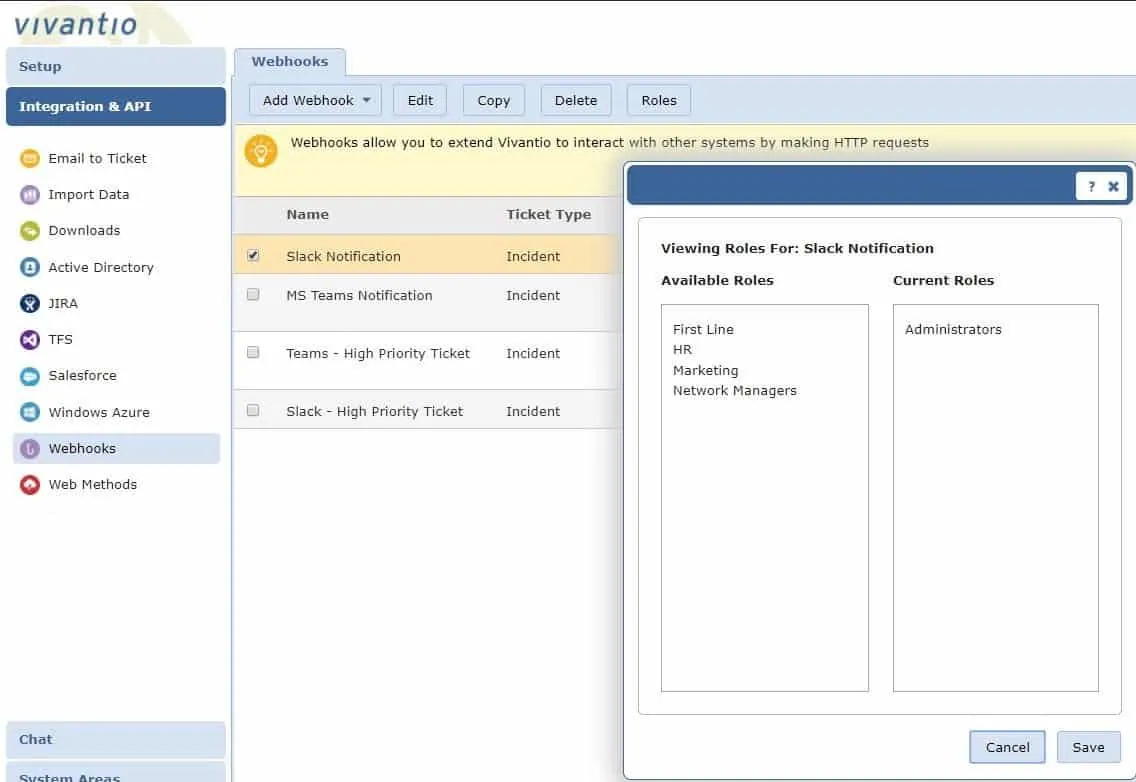1136x782 pixels.
Task: Click the Web Methods icon
Action: pos(30,484)
